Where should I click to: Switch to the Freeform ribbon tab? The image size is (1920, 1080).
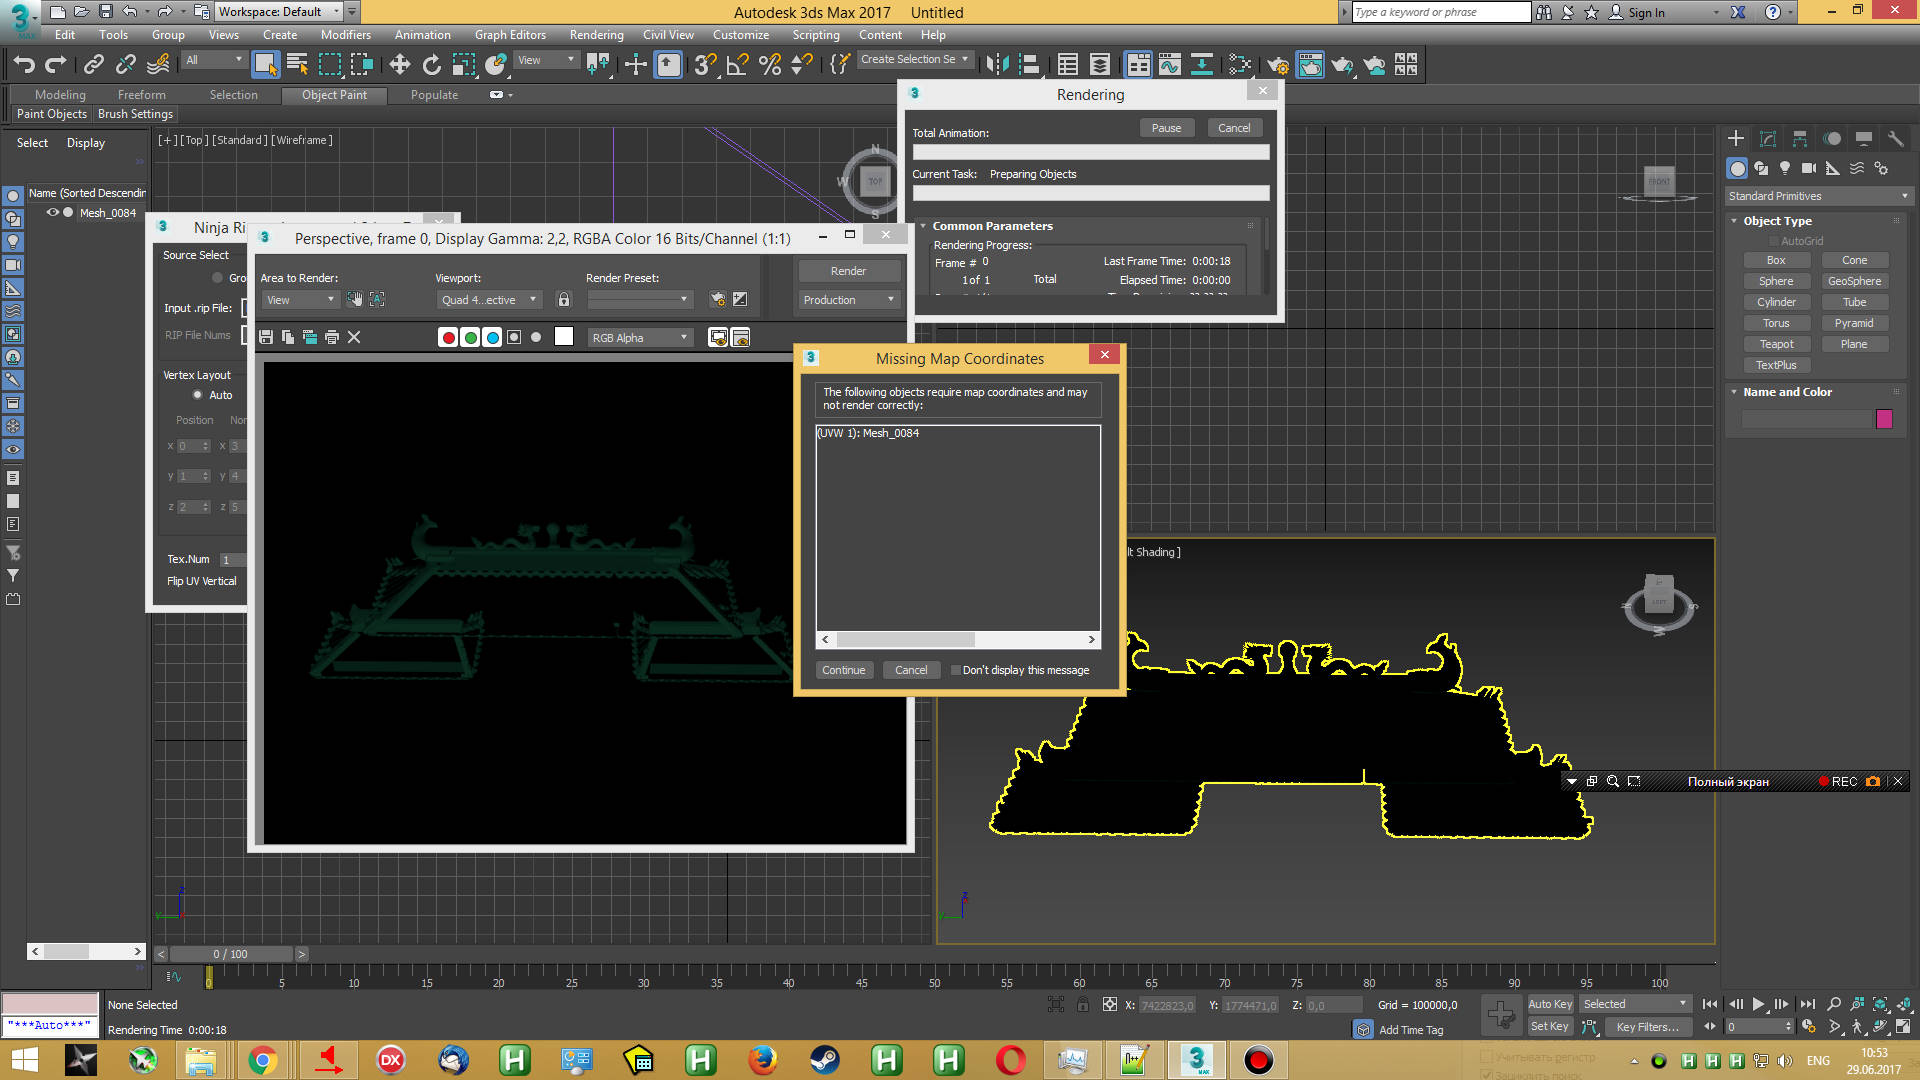click(141, 95)
